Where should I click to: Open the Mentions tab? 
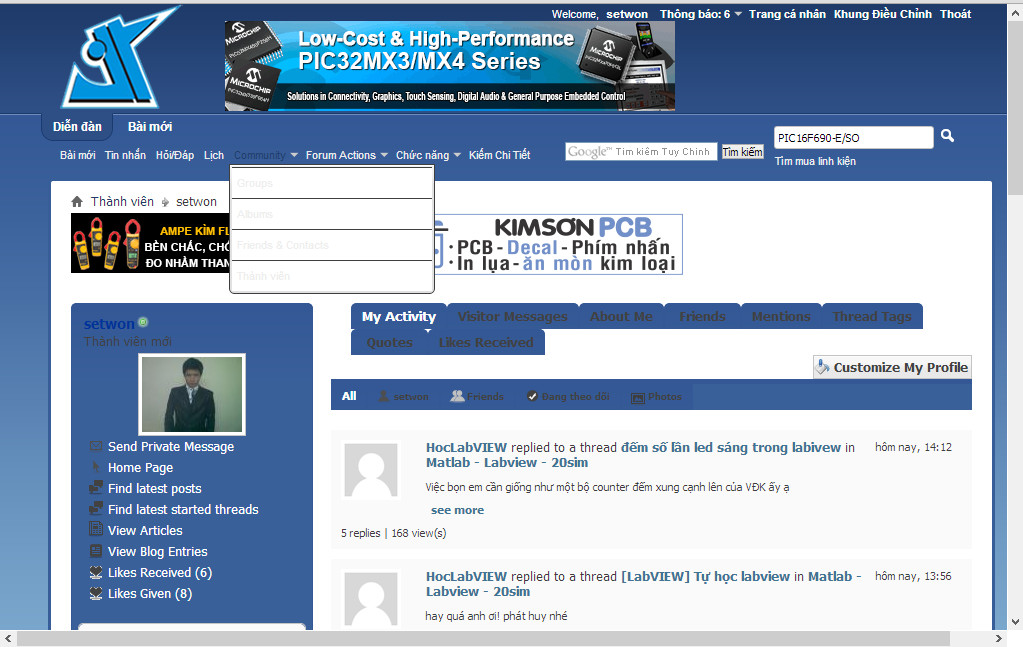(x=781, y=316)
